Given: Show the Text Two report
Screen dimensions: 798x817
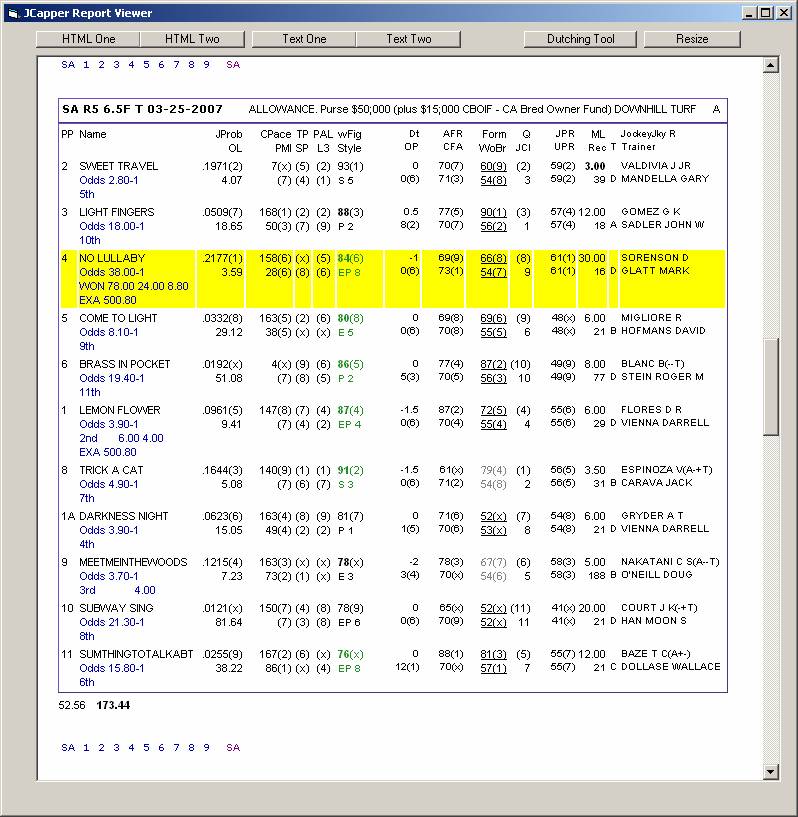Looking at the screenshot, I should coord(409,39).
